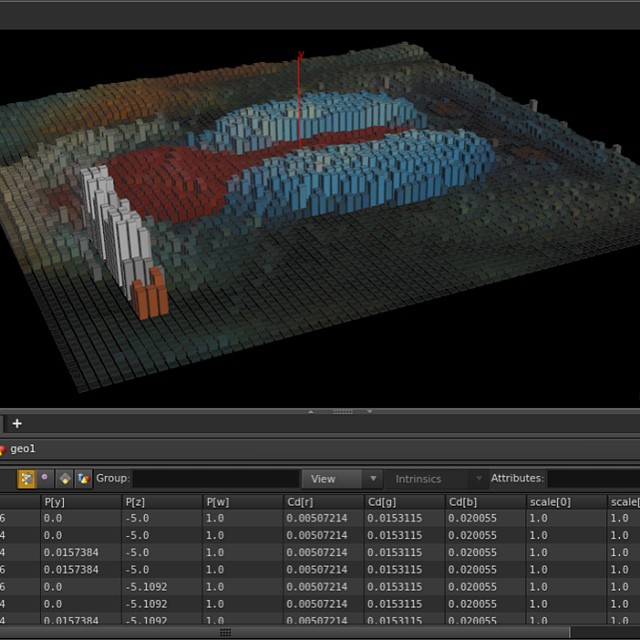The height and width of the screenshot is (640, 640).
Task: Sort by the P[y] column header
Action: pyautogui.click(x=54, y=501)
